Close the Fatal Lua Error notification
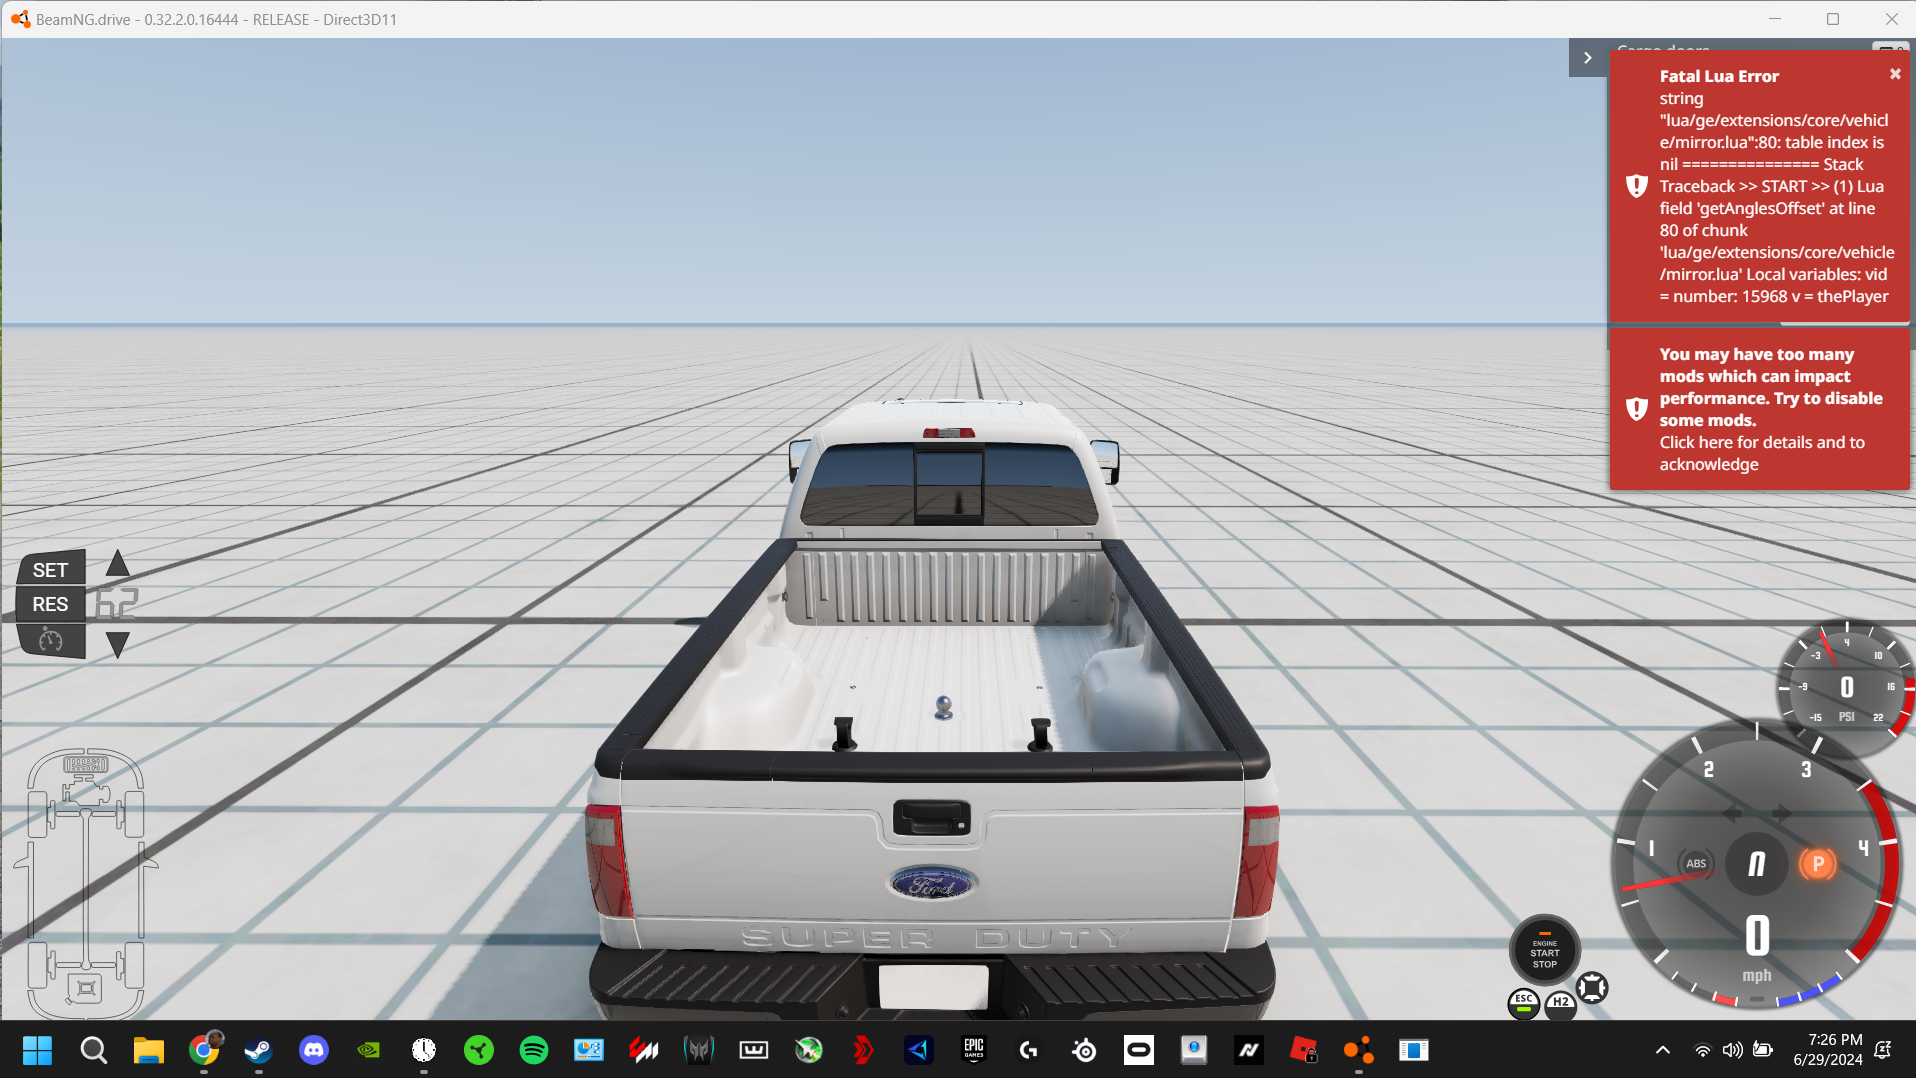Image resolution: width=1916 pixels, height=1078 pixels. click(x=1894, y=74)
